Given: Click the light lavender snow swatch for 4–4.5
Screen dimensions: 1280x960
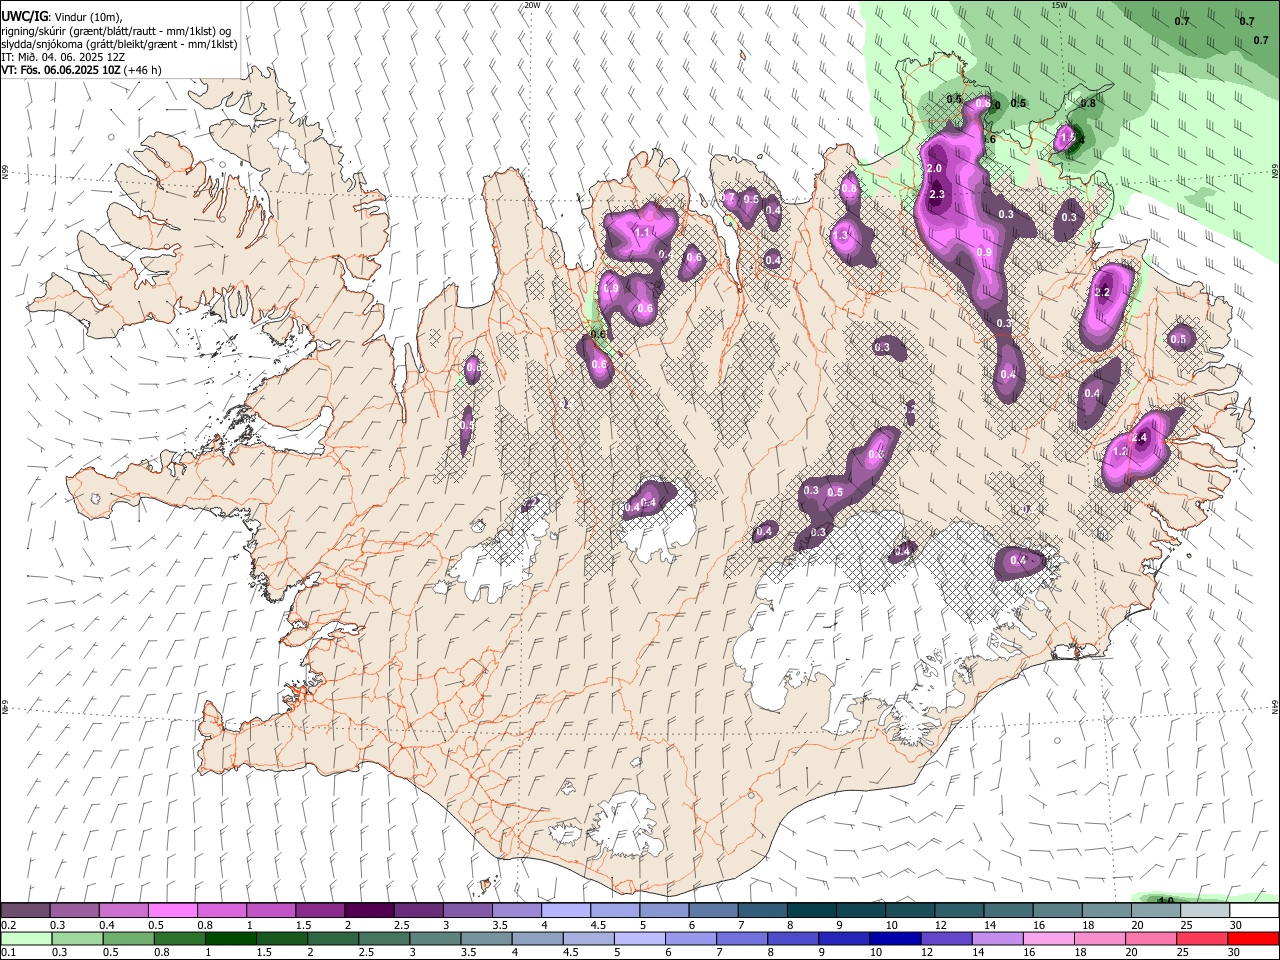Looking at the screenshot, I should (566, 911).
